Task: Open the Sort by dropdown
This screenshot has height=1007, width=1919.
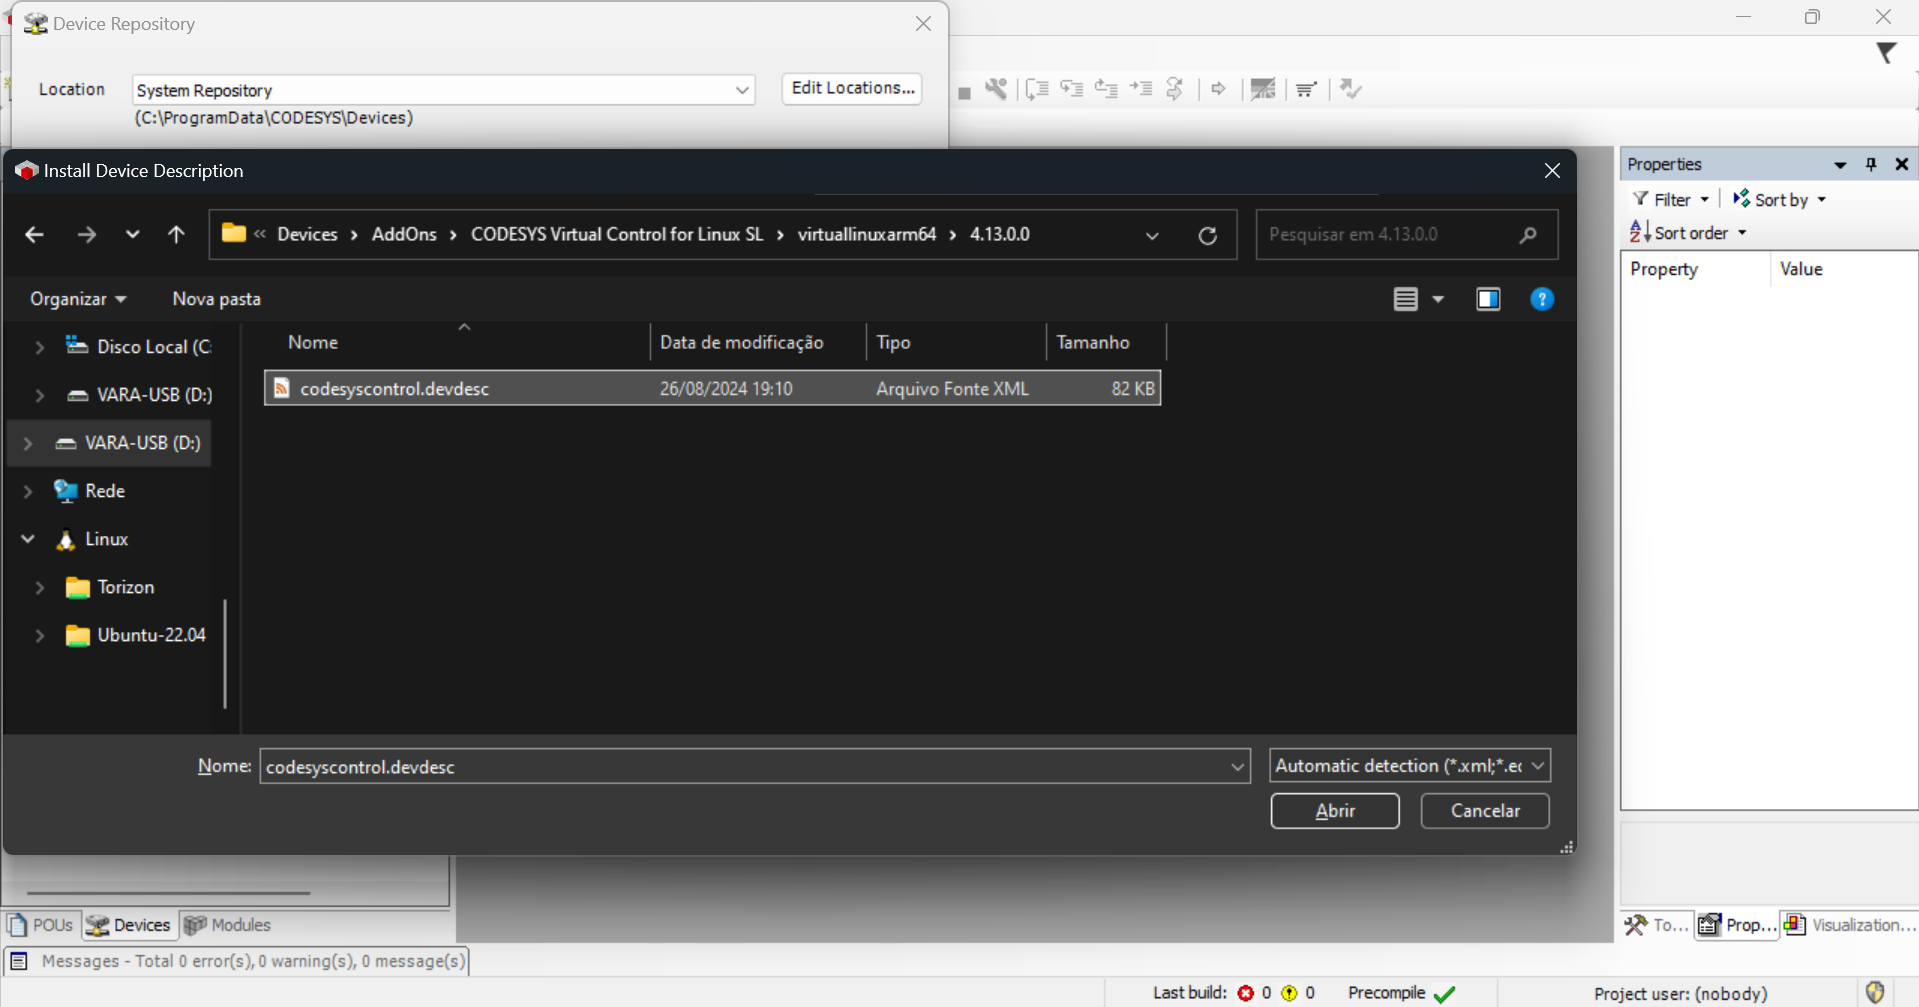Action: tap(1780, 200)
